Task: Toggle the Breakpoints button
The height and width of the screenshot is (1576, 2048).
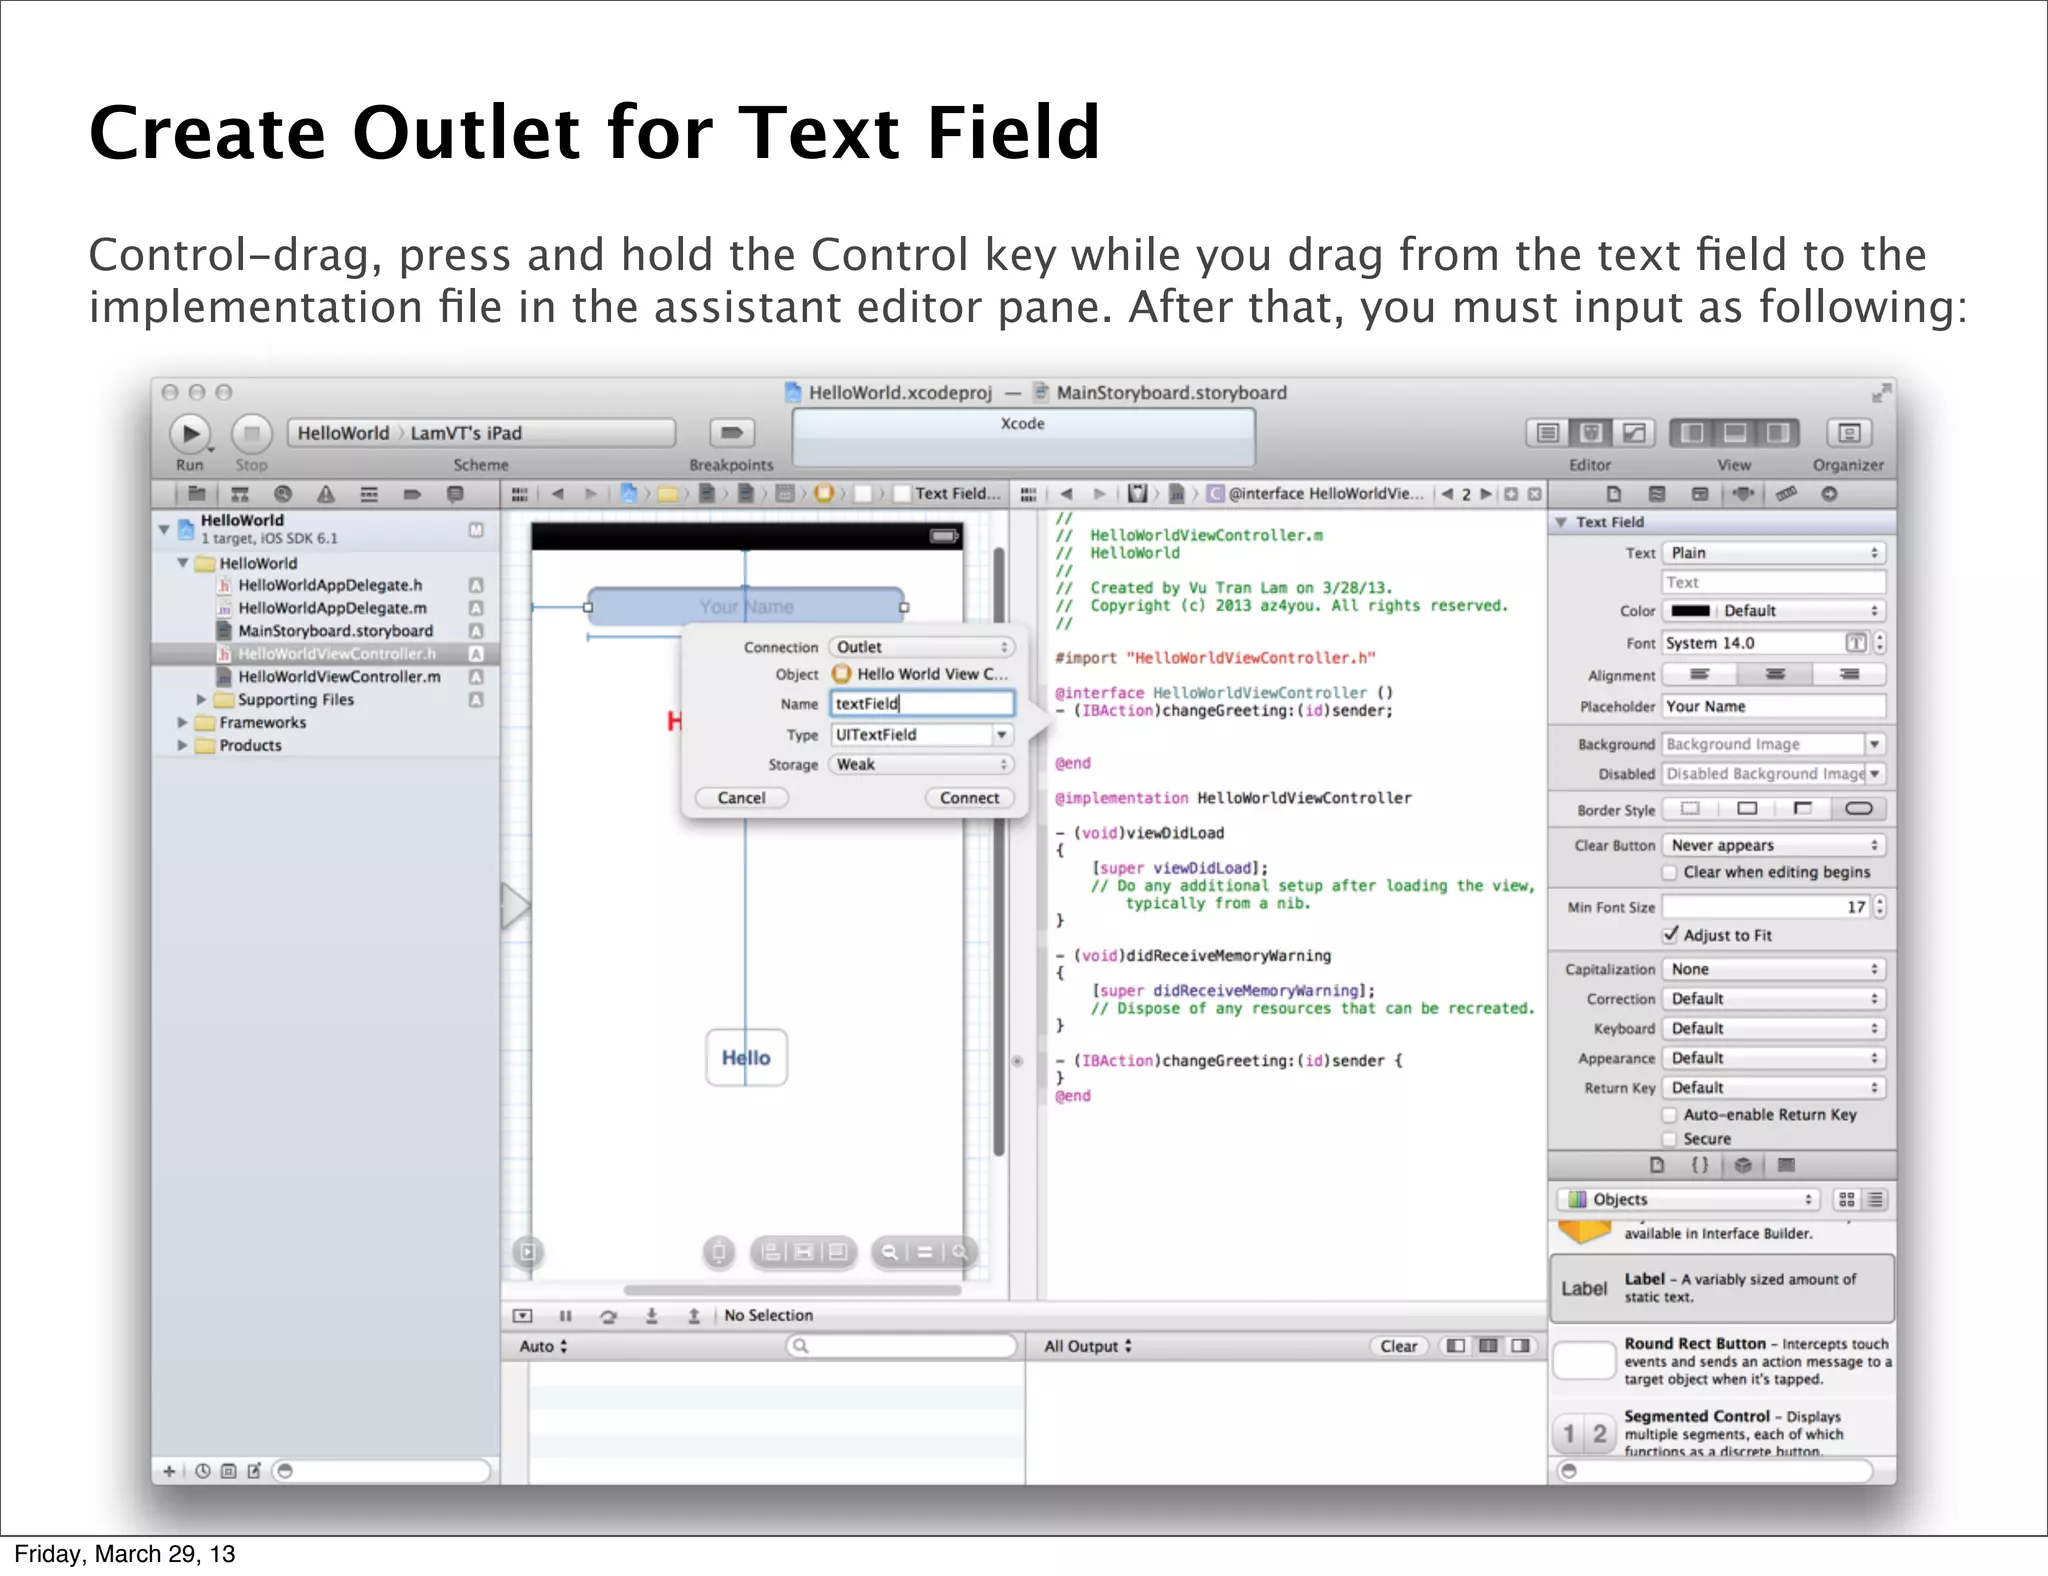Action: coord(731,433)
